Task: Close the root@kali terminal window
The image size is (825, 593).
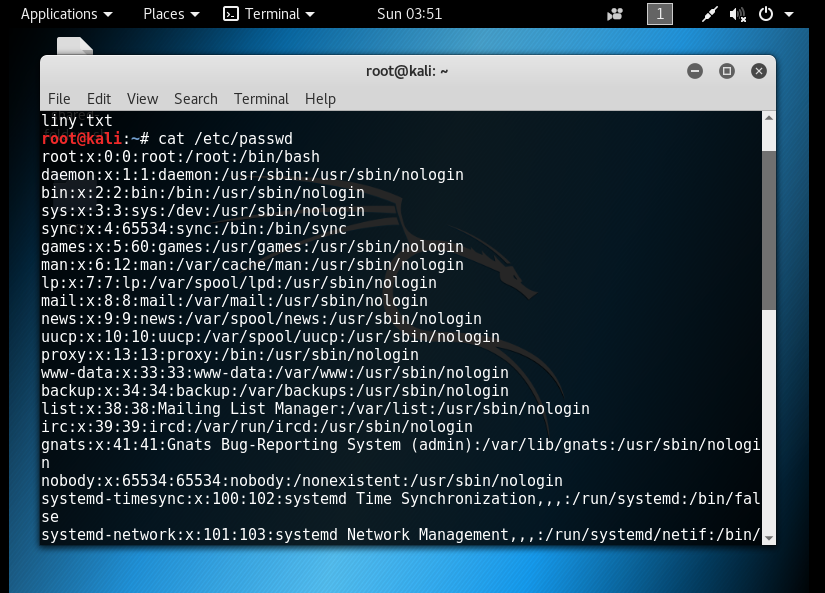Action: (759, 71)
